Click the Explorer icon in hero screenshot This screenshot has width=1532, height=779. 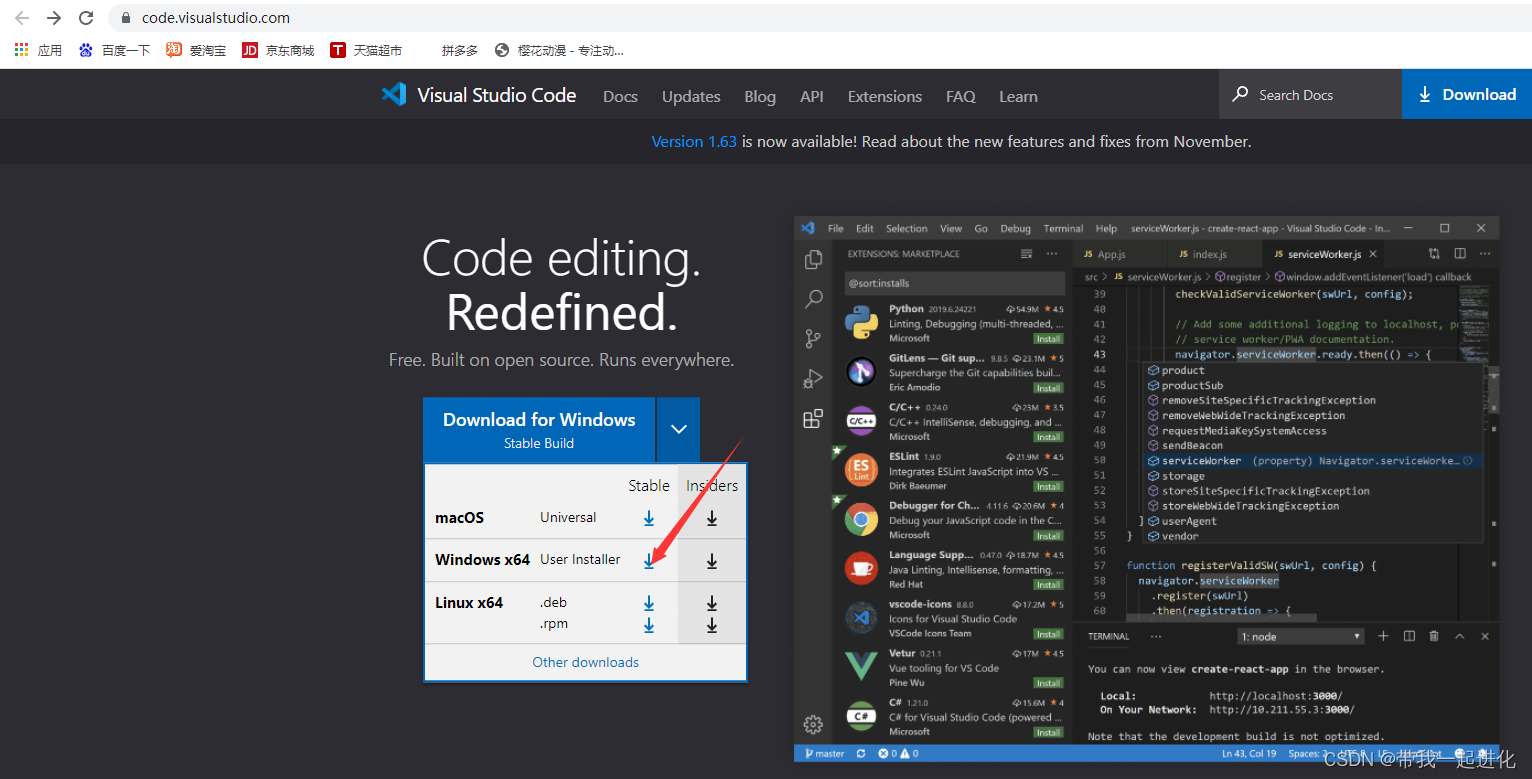click(x=814, y=259)
